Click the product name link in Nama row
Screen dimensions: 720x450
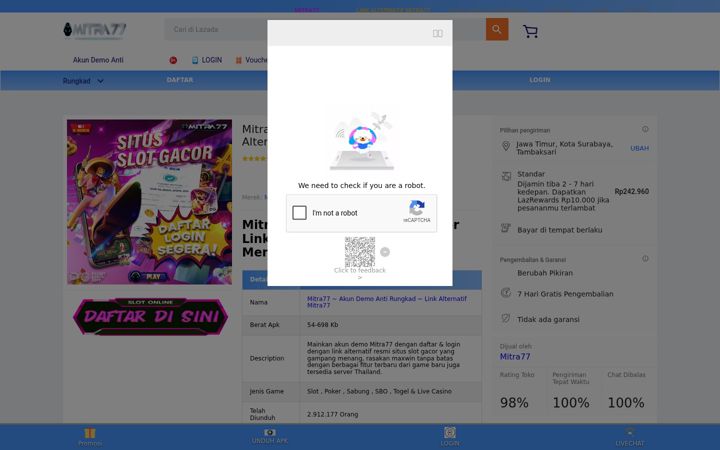point(387,302)
